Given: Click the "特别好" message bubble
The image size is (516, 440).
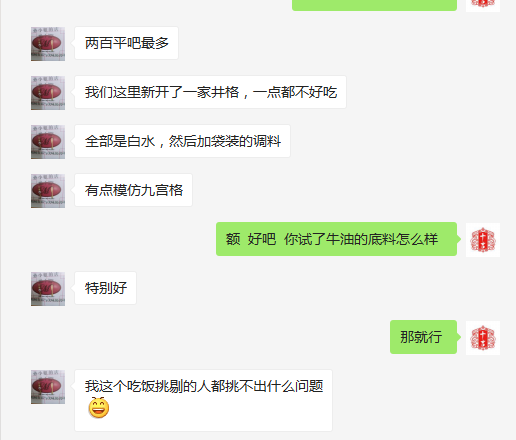Looking at the screenshot, I should [x=106, y=288].
